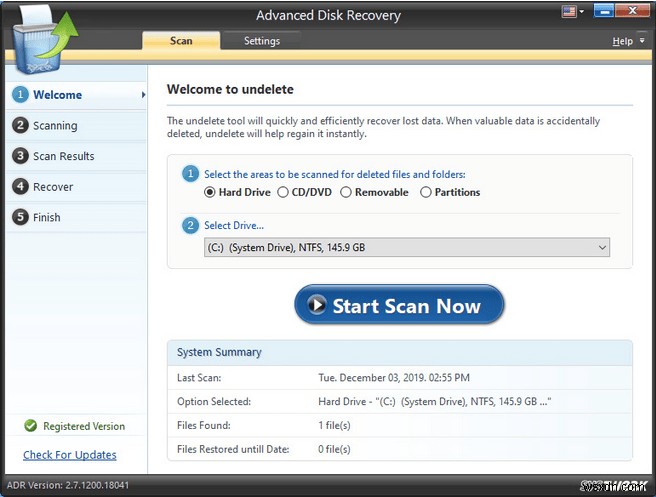The image size is (656, 497).
Task: Click the 'Files Found:' label
Action: [x=204, y=425]
